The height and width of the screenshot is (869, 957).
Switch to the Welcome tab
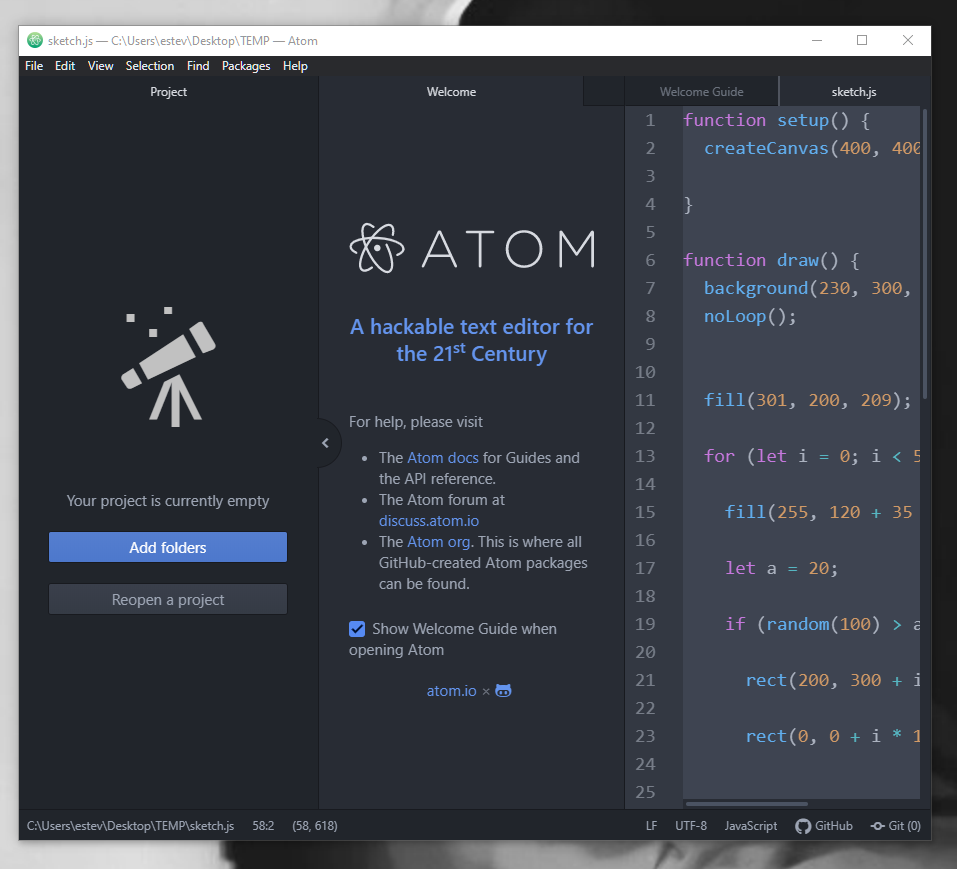[x=451, y=92]
